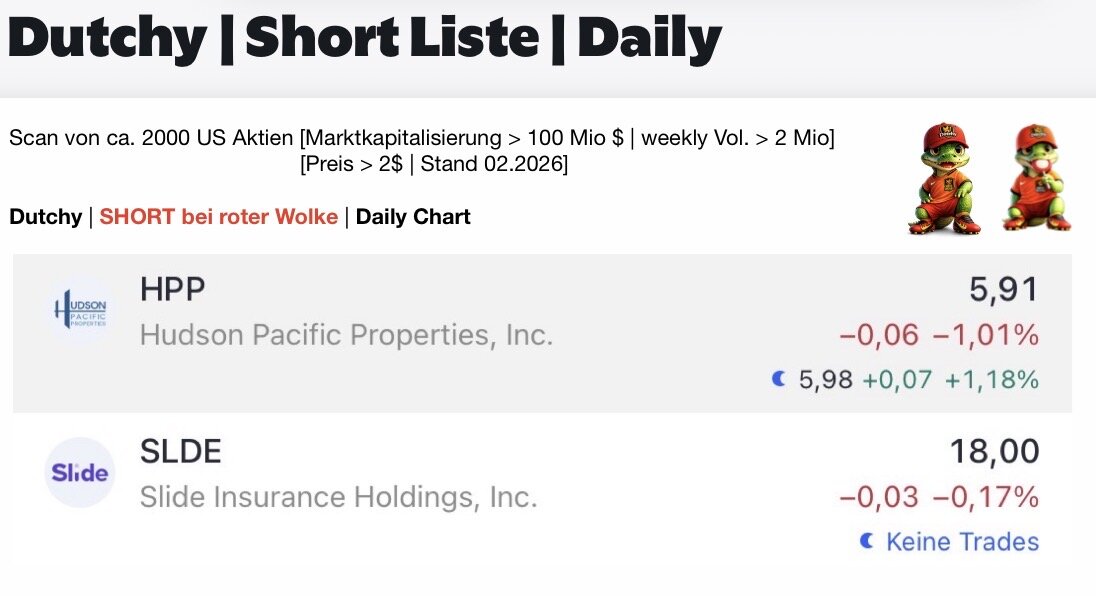
Task: Click the Daily Chart label
Action: click(x=413, y=217)
